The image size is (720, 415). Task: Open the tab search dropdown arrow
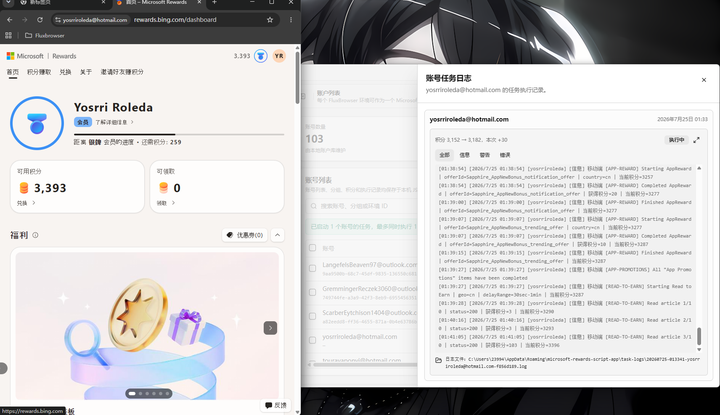coord(8,2)
